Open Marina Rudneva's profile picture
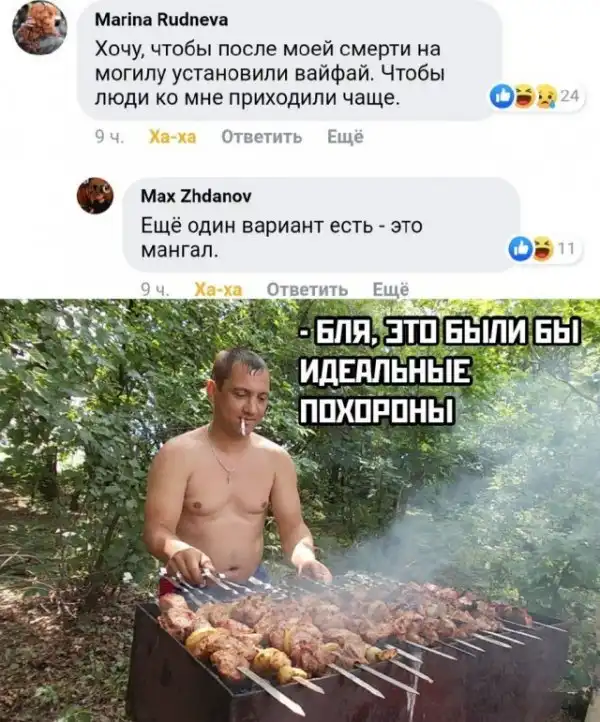Viewport: 600px width, 722px height. pos(40,28)
